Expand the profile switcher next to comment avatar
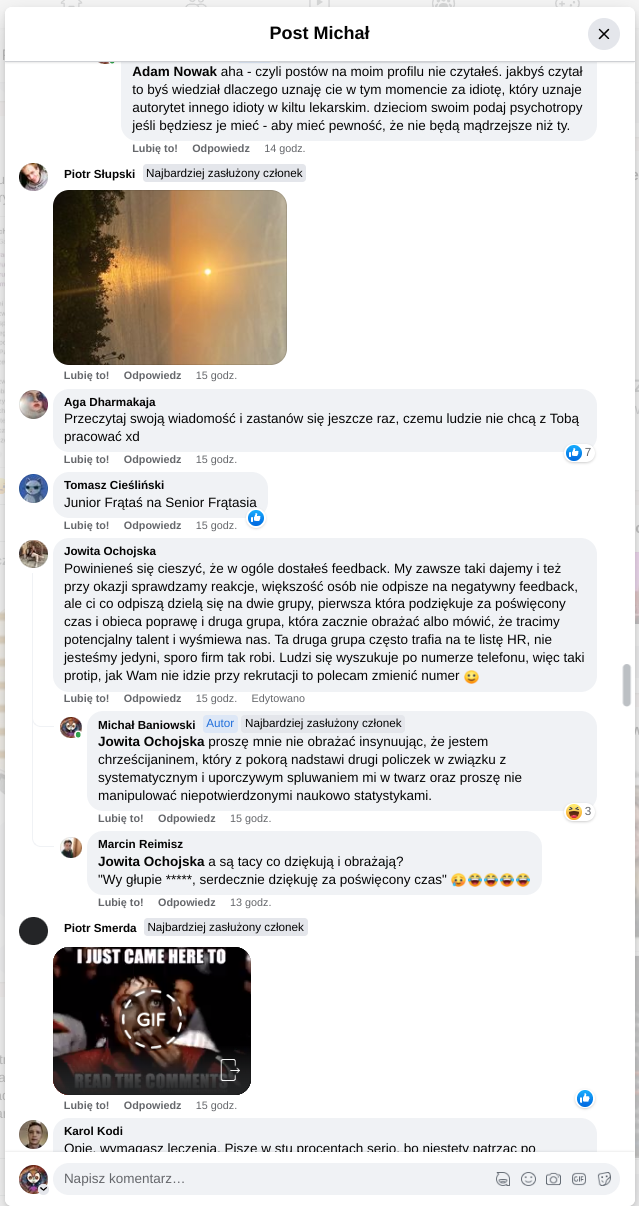The width and height of the screenshot is (639, 1206). [43, 1188]
